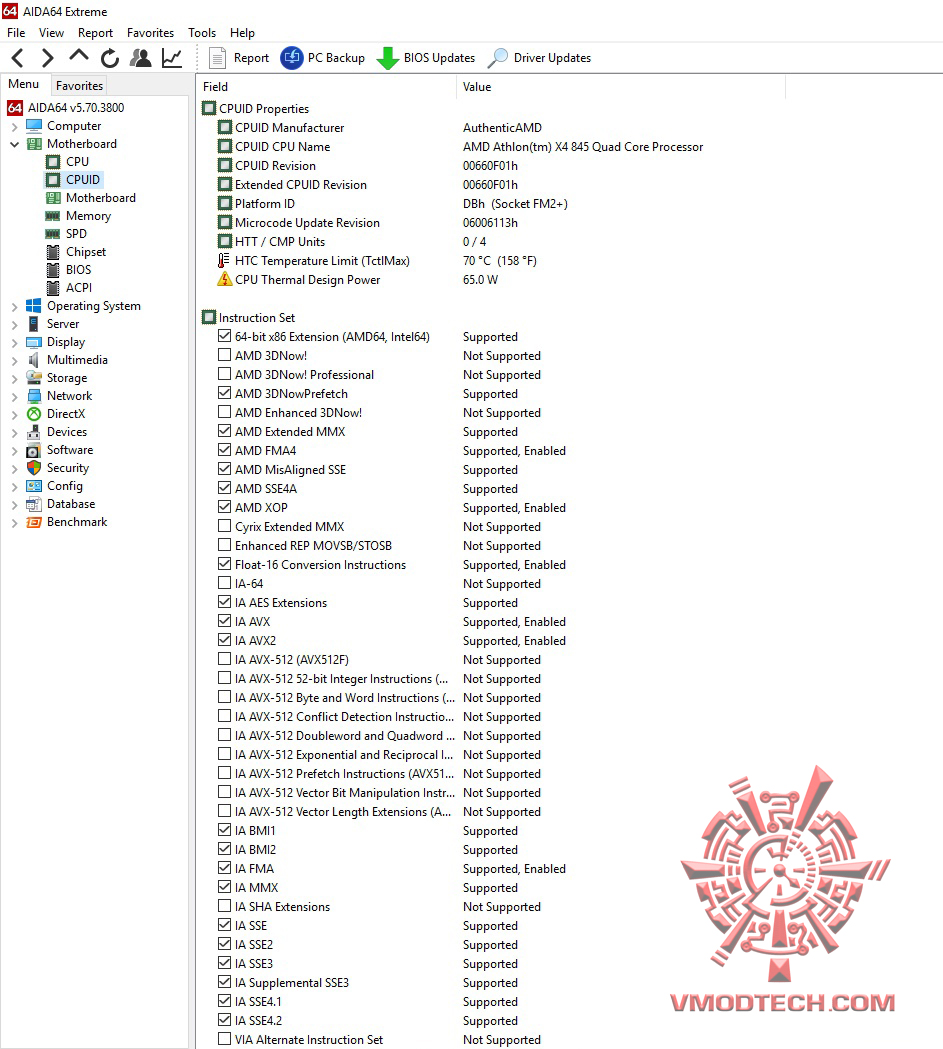The image size is (943, 1049).
Task: Expand the Config tree node
Action: [x=14, y=487]
